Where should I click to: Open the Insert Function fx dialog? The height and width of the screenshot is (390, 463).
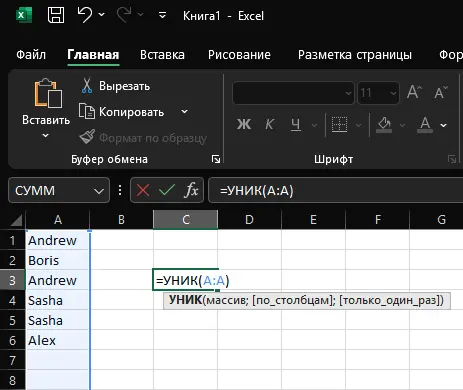[191, 190]
